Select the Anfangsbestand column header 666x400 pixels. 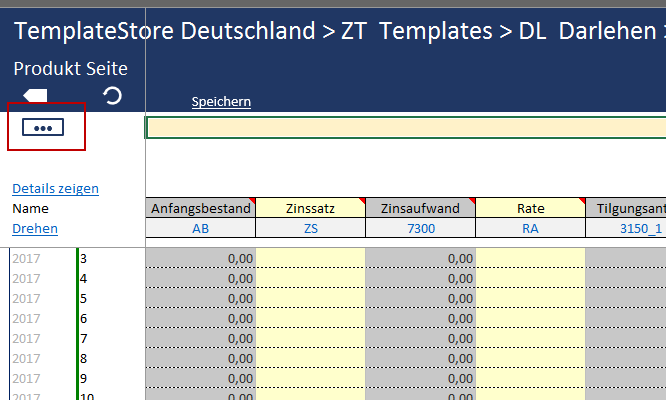(x=200, y=208)
